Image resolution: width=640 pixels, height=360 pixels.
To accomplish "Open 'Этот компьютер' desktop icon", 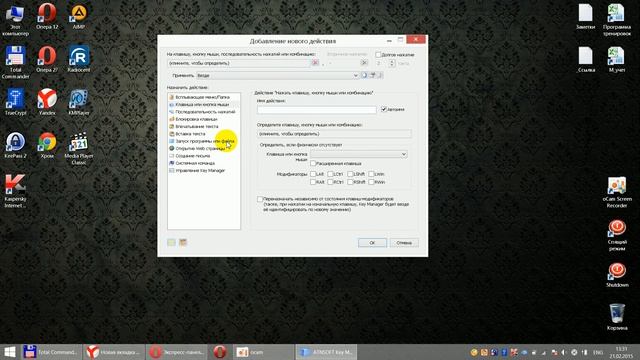I will (15, 20).
